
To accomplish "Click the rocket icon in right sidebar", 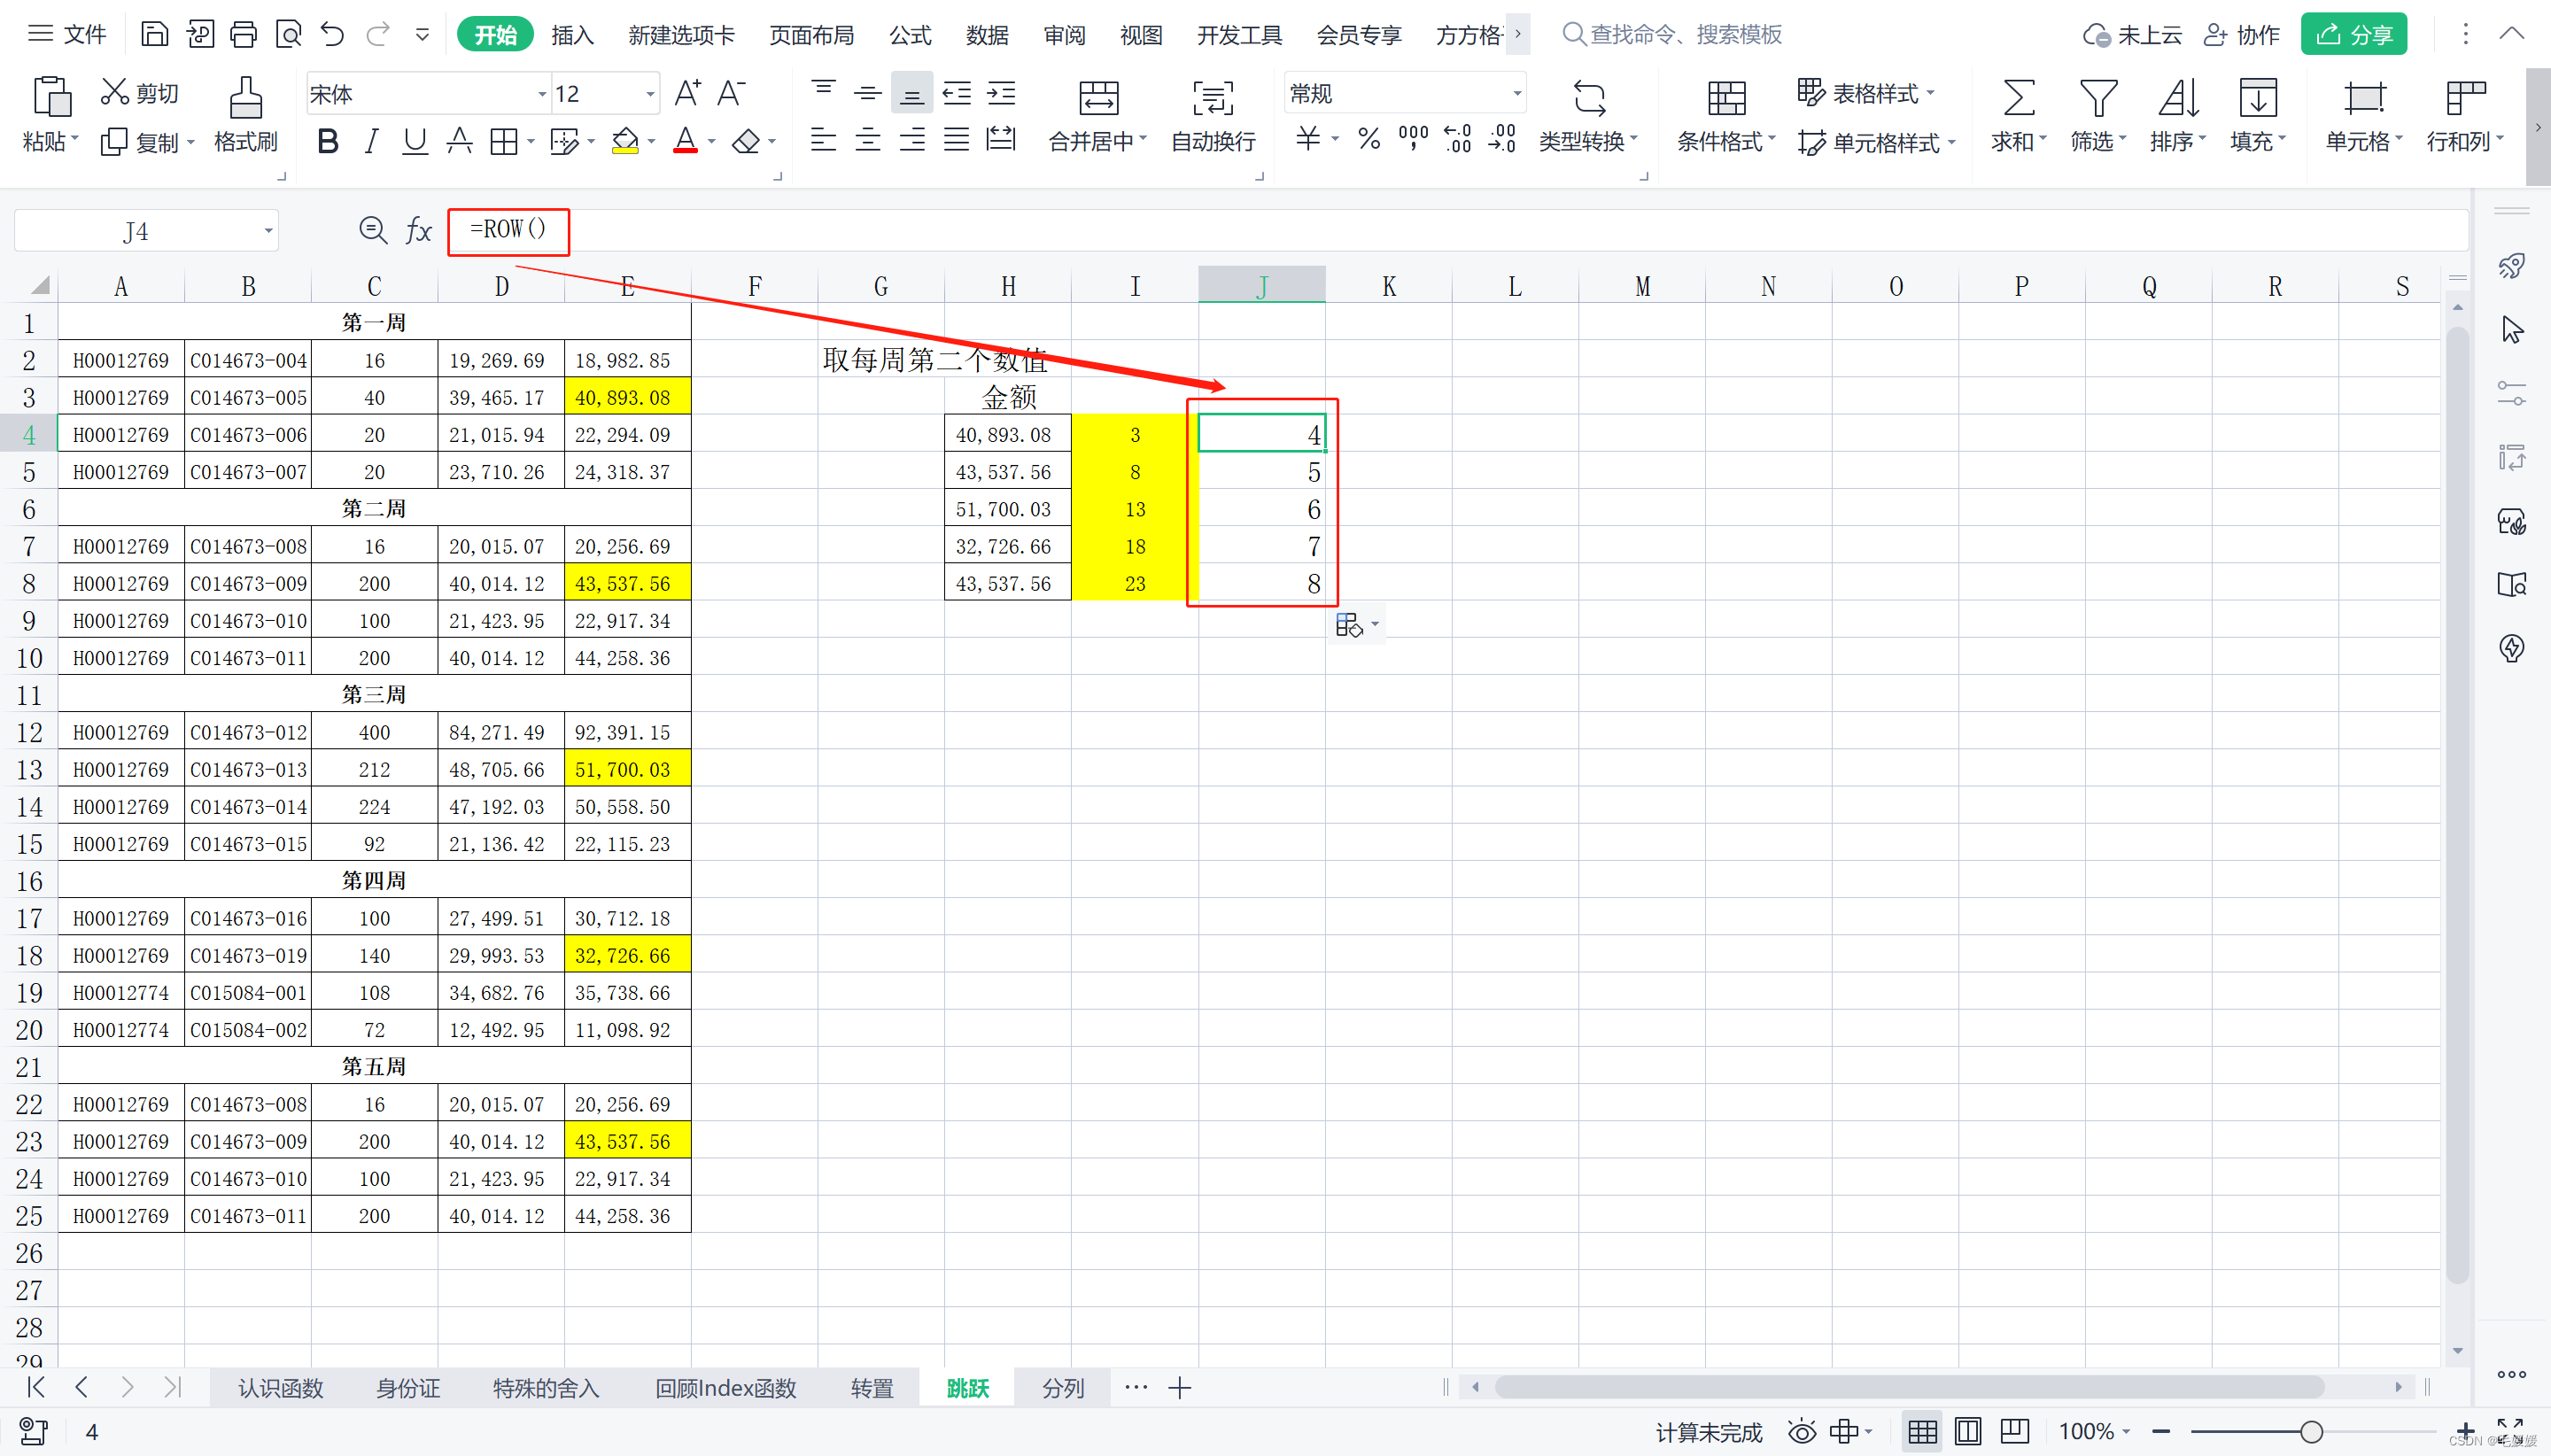I will coord(2511,266).
